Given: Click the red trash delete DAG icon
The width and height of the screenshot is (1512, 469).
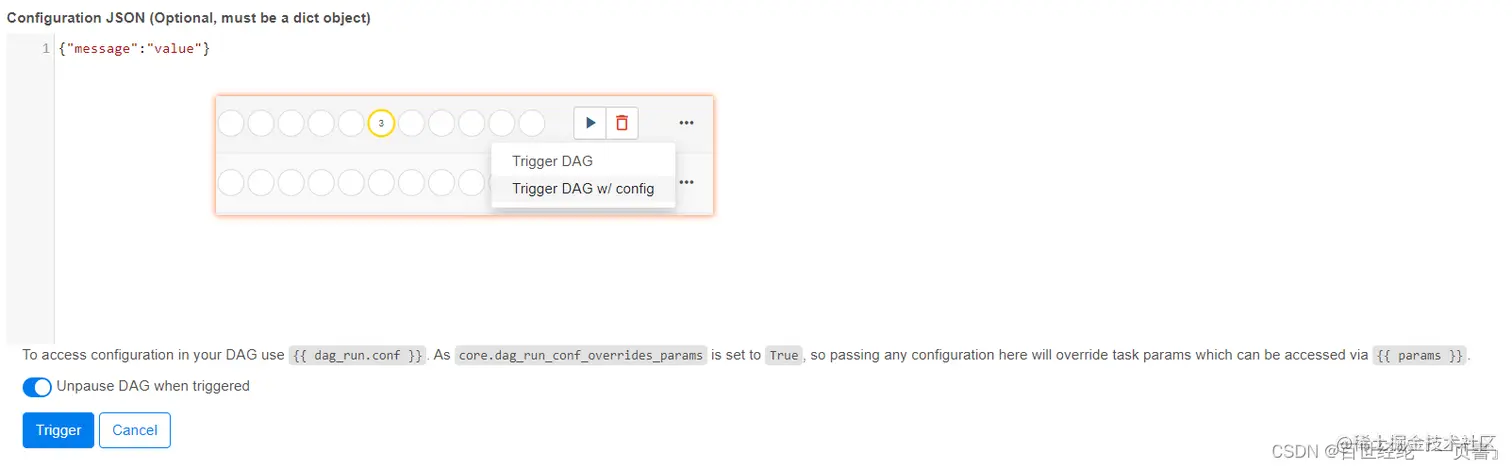Looking at the screenshot, I should click(622, 123).
